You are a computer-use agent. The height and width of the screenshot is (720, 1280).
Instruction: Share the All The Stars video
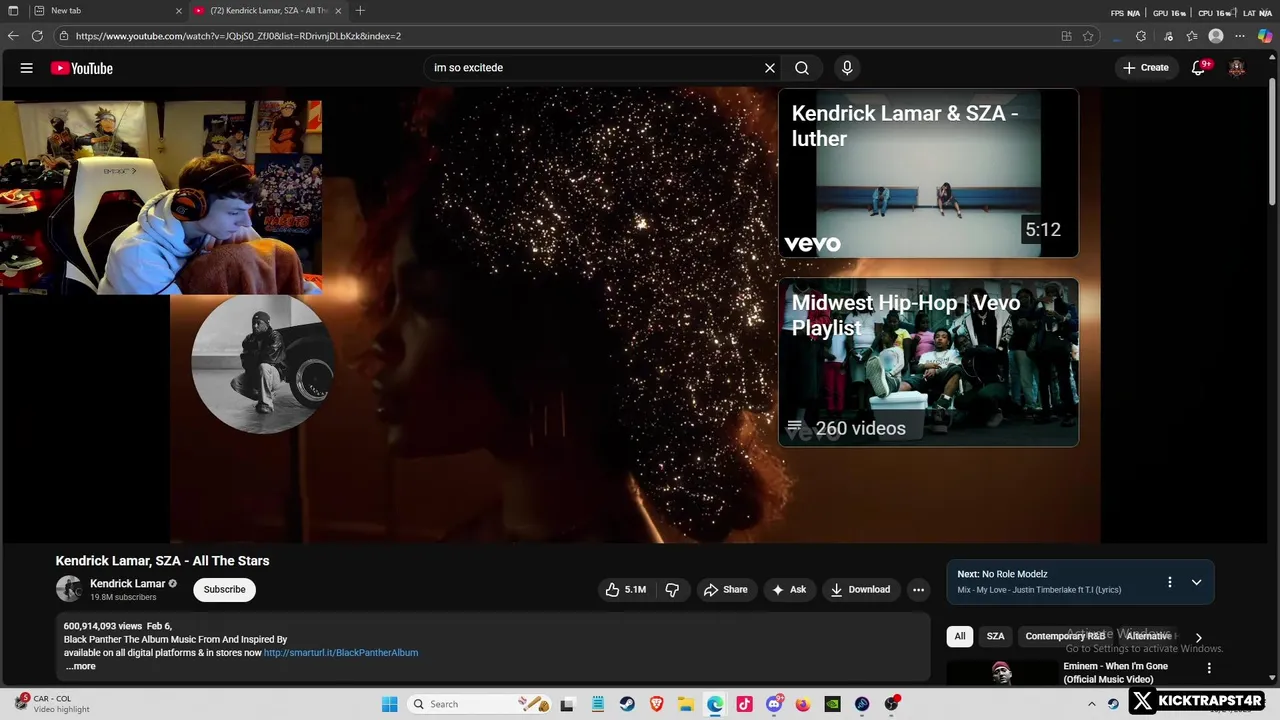click(725, 590)
